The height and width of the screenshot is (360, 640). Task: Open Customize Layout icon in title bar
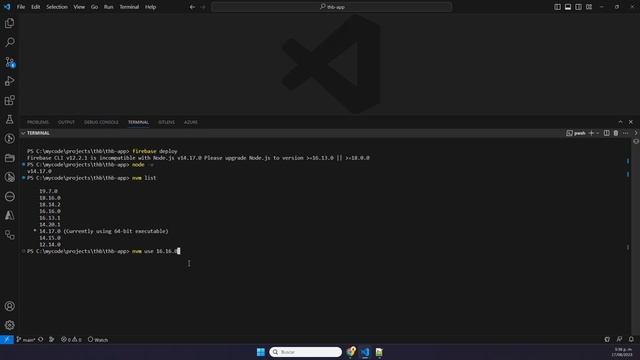(589, 7)
